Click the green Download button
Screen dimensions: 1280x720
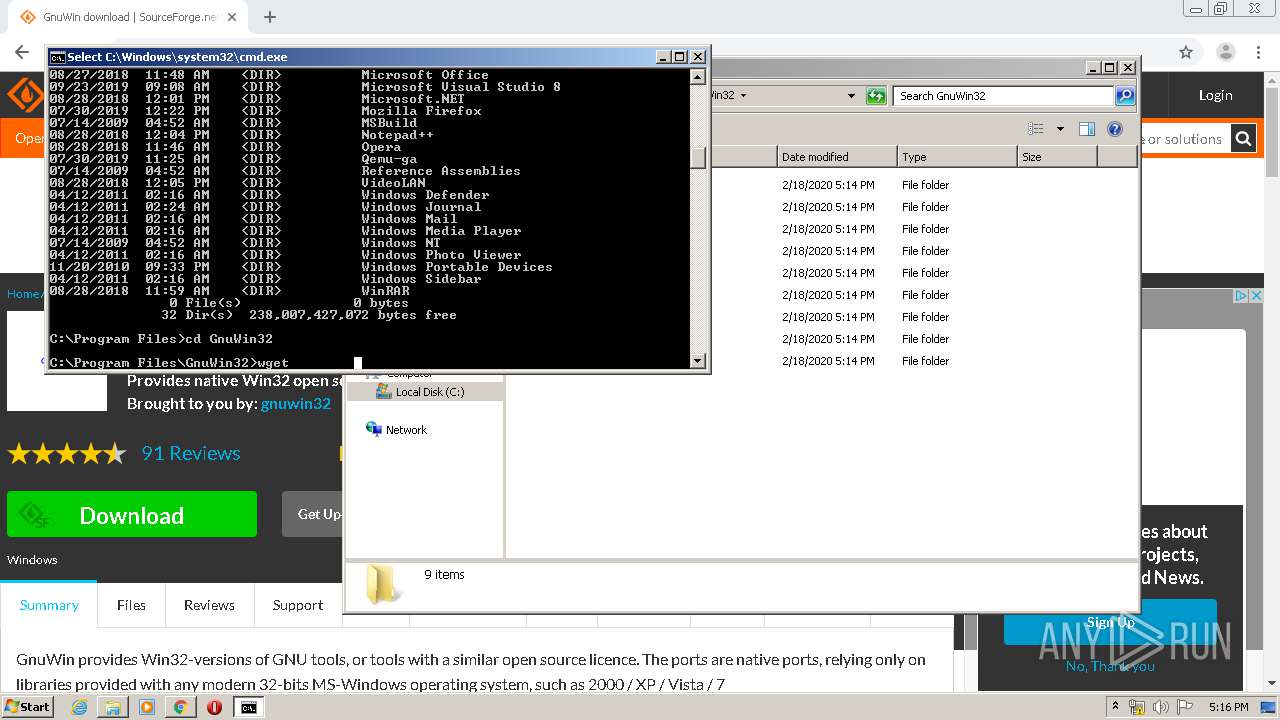click(x=132, y=515)
